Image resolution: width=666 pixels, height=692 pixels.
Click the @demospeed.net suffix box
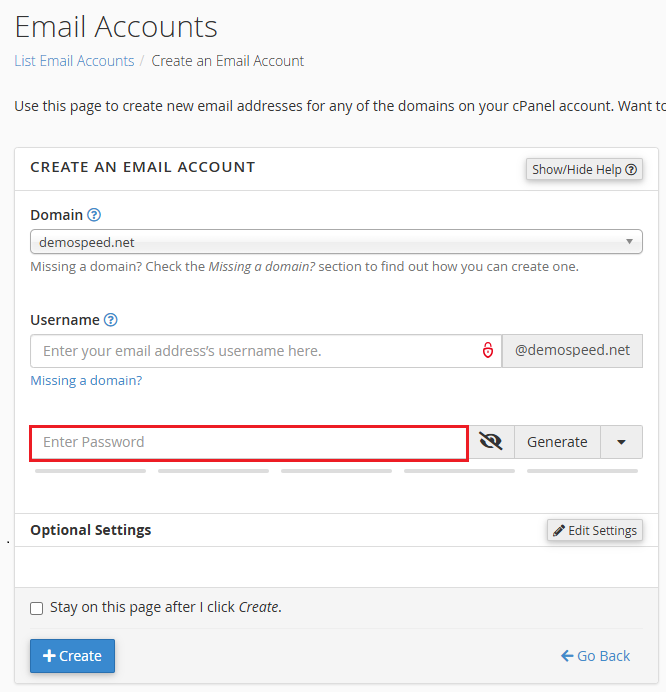coord(572,351)
